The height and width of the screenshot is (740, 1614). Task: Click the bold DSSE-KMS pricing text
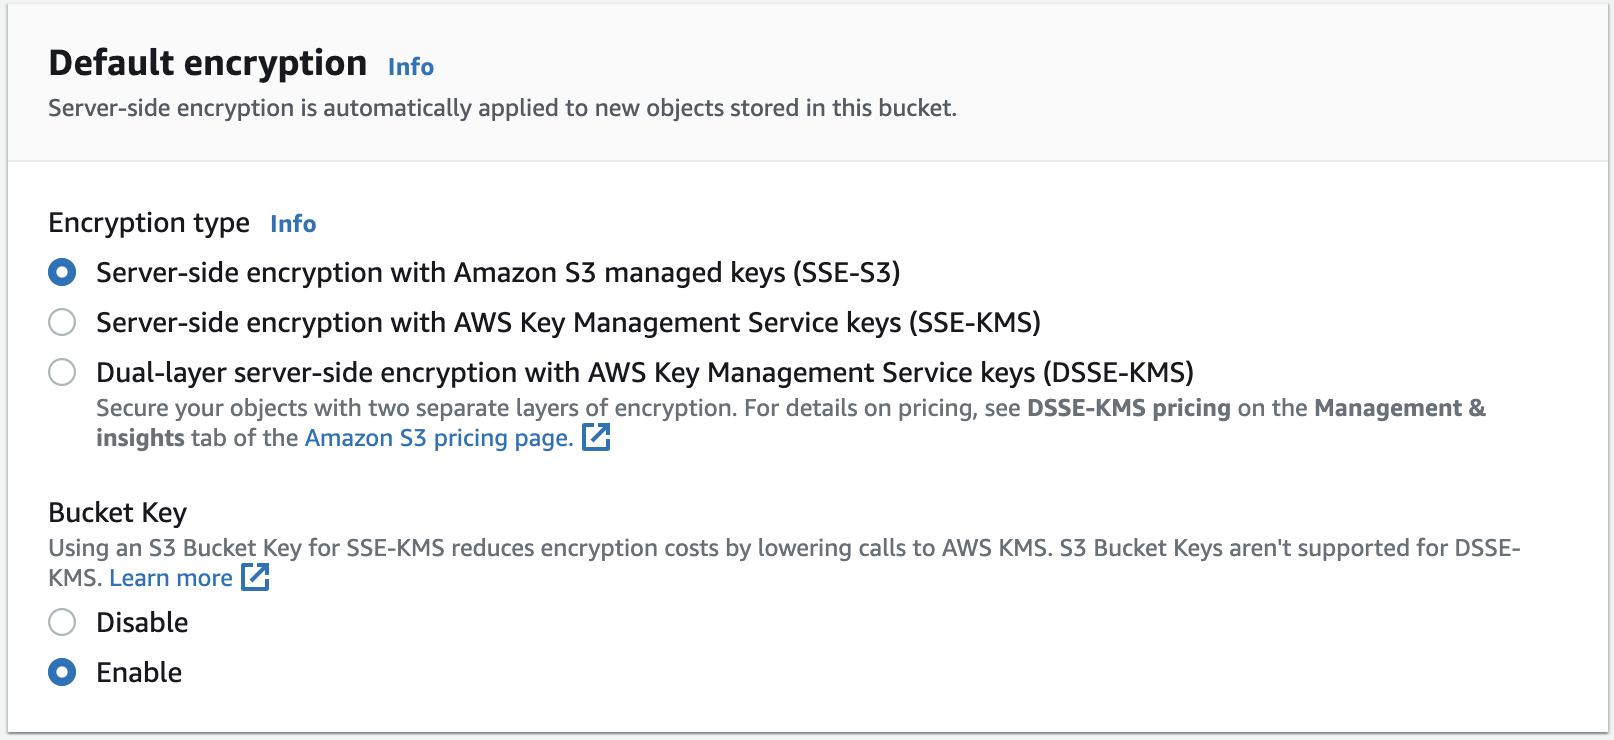1128,408
